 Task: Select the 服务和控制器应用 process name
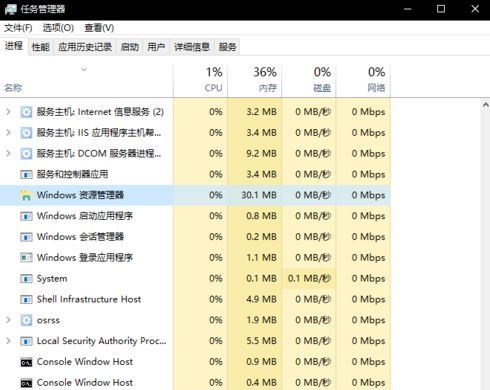[x=72, y=174]
